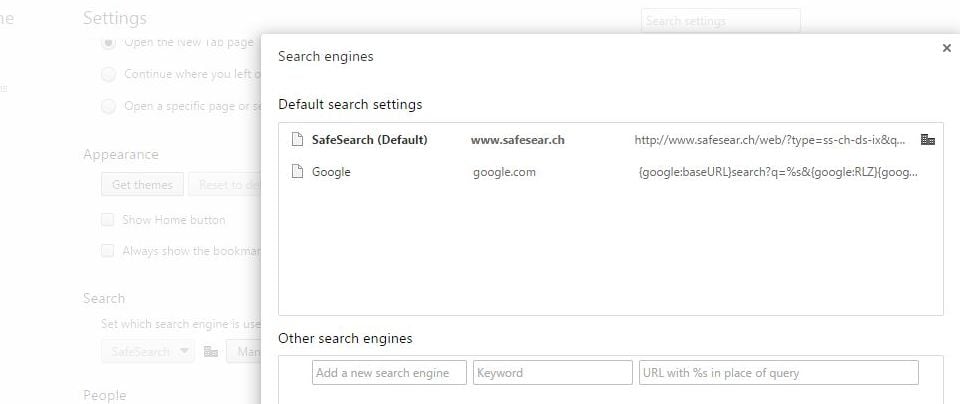The image size is (960, 404).
Task: Click the page icon beside Google
Action: click(x=296, y=172)
